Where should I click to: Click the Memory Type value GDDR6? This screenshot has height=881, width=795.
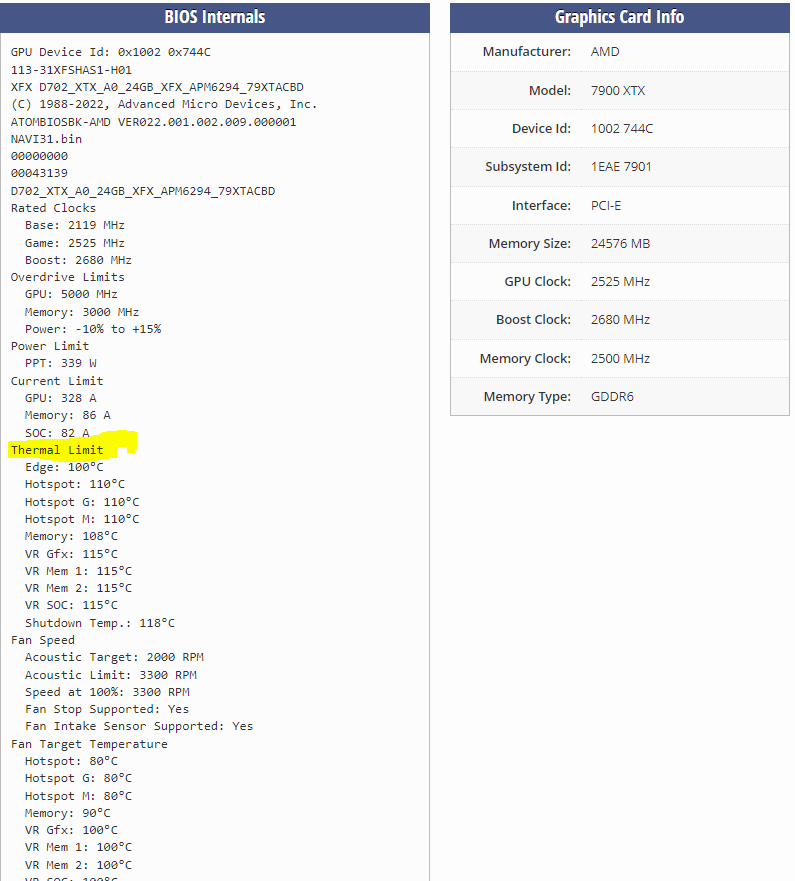[612, 397]
